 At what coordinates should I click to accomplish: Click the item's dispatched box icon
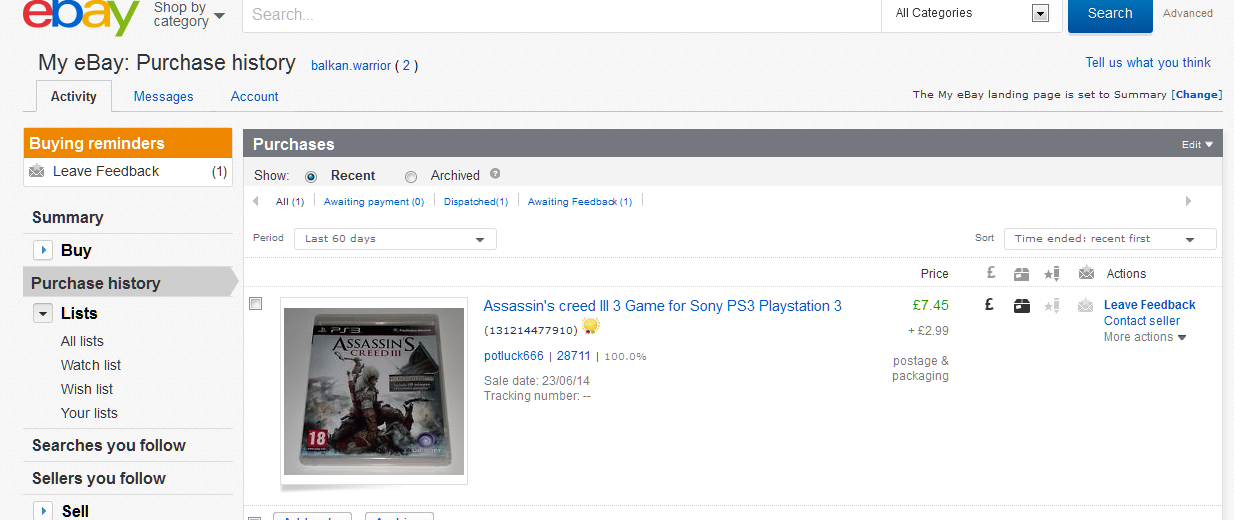[1021, 306]
